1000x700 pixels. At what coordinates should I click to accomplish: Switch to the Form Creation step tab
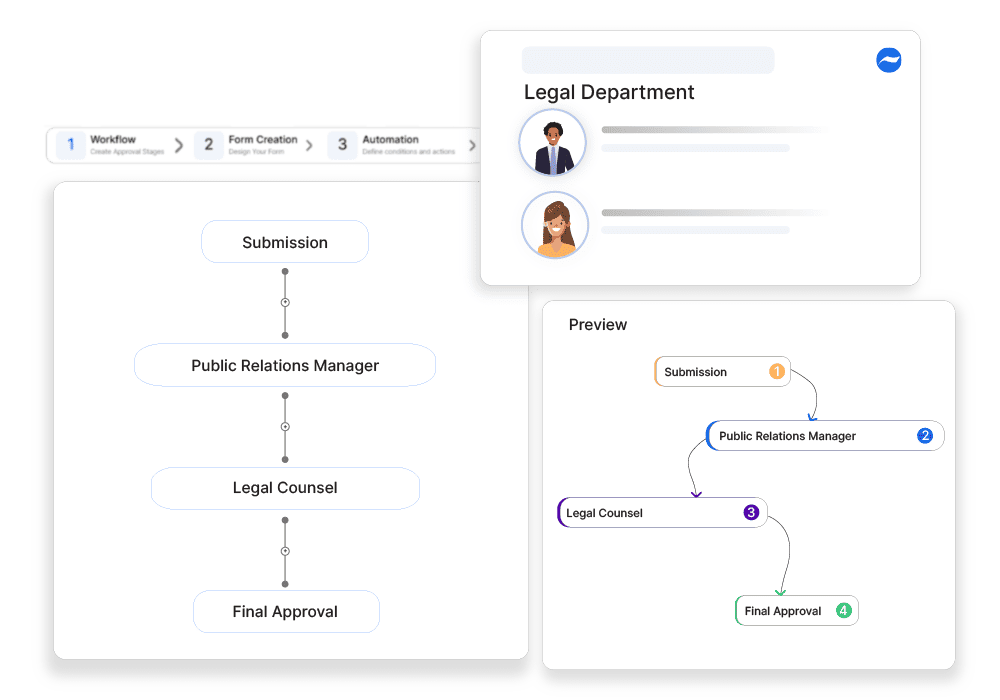point(247,145)
